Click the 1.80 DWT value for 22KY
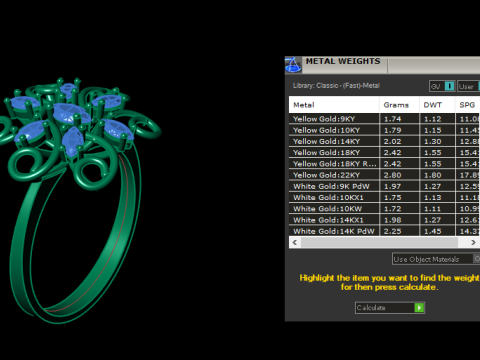This screenshot has height=360, width=480. tap(433, 175)
